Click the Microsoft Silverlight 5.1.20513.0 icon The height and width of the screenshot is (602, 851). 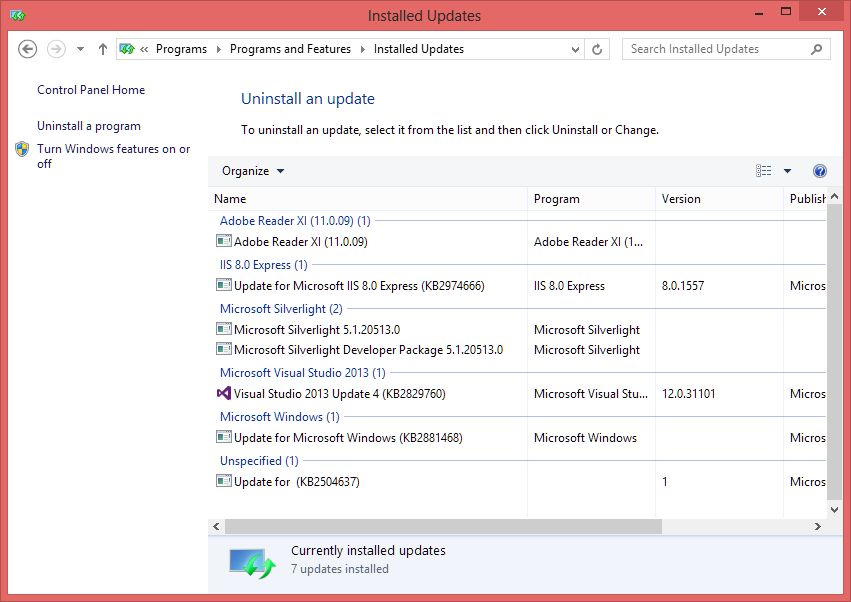(223, 329)
